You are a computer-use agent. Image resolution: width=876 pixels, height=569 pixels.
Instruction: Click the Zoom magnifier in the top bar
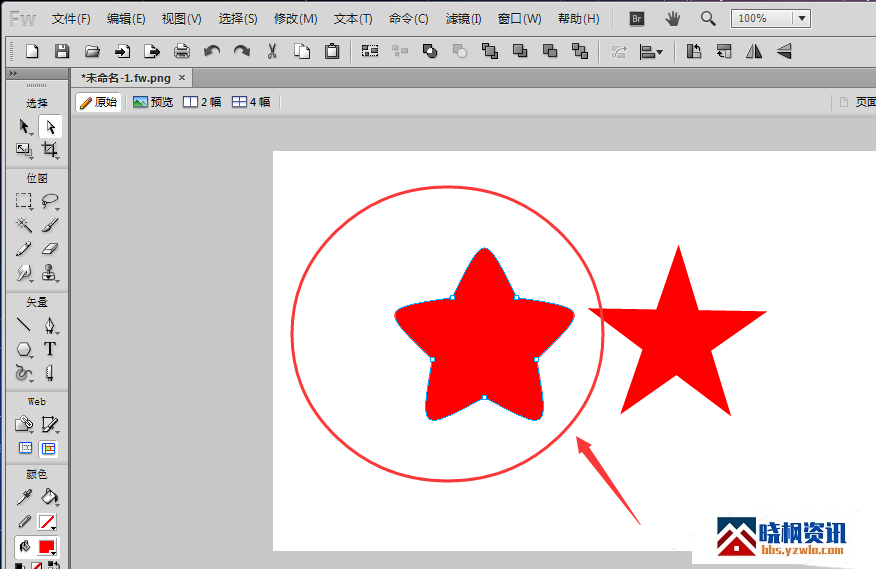click(708, 19)
